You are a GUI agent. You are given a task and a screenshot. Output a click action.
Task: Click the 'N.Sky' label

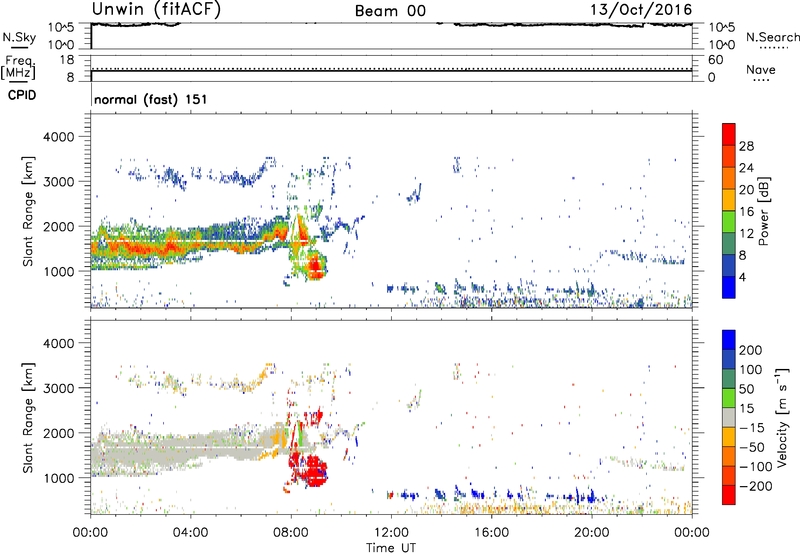(x=19, y=37)
